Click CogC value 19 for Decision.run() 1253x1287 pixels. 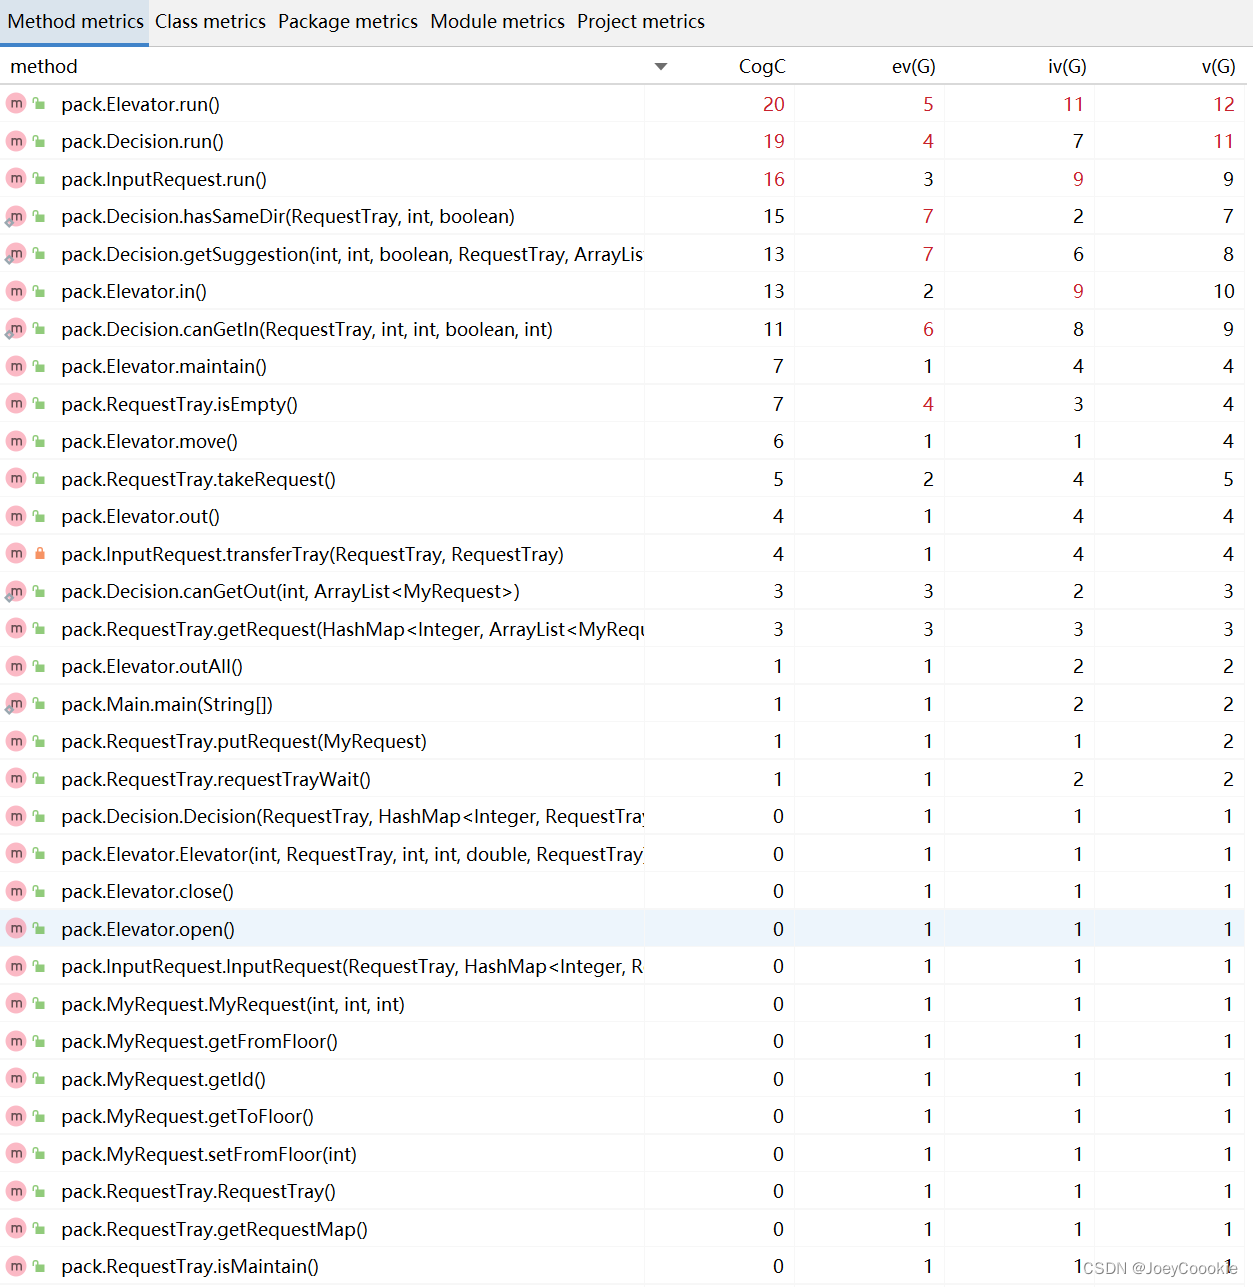[x=774, y=141]
